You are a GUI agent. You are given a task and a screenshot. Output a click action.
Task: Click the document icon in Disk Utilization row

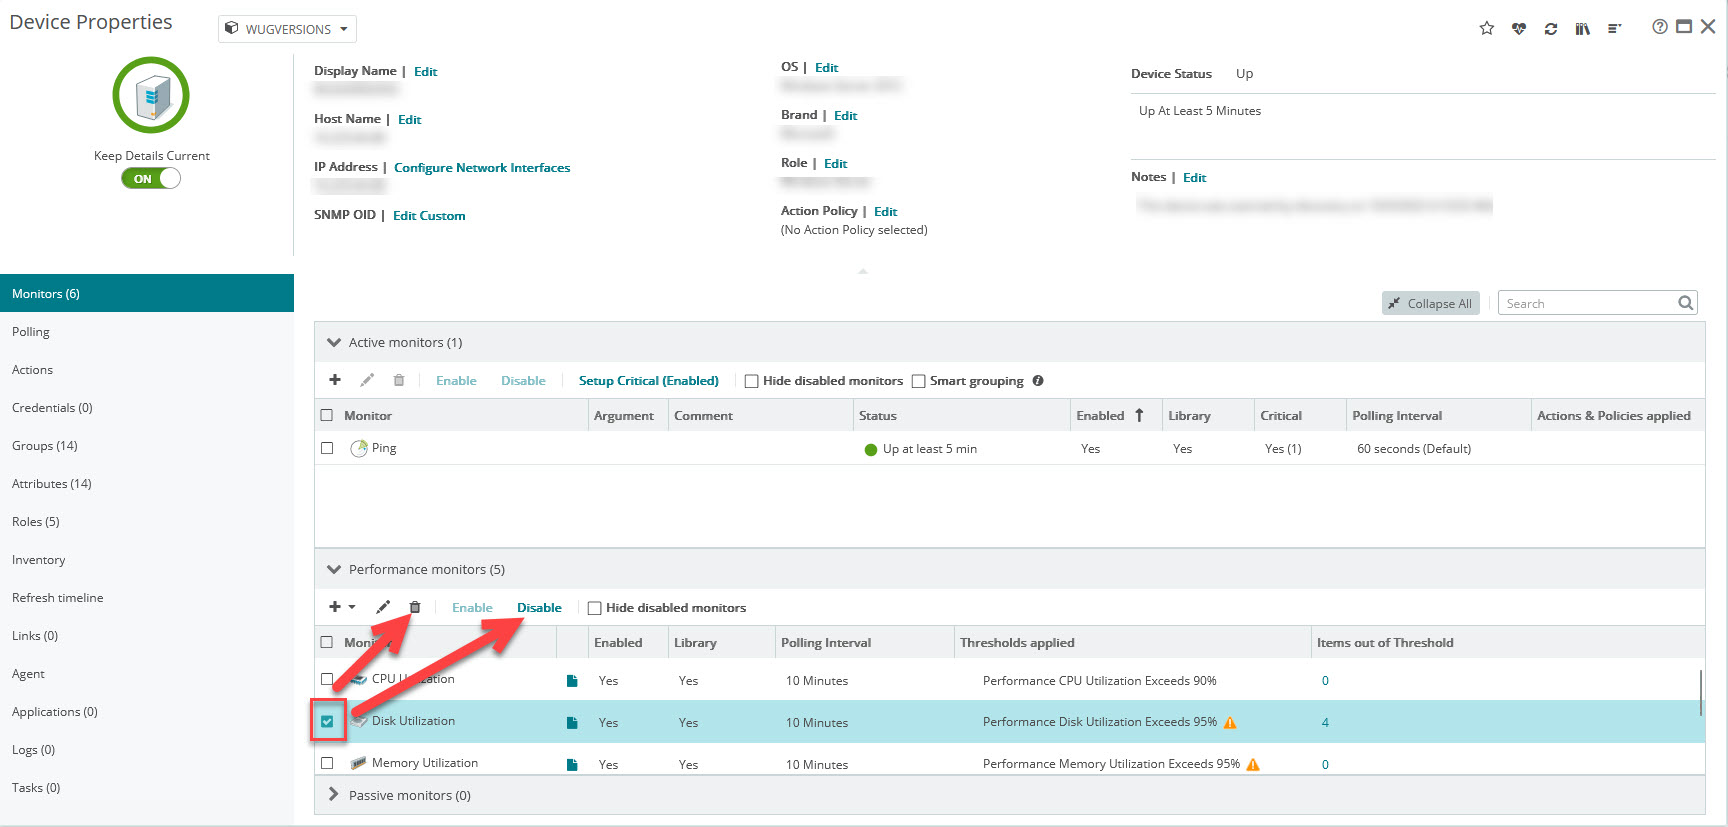coord(572,723)
